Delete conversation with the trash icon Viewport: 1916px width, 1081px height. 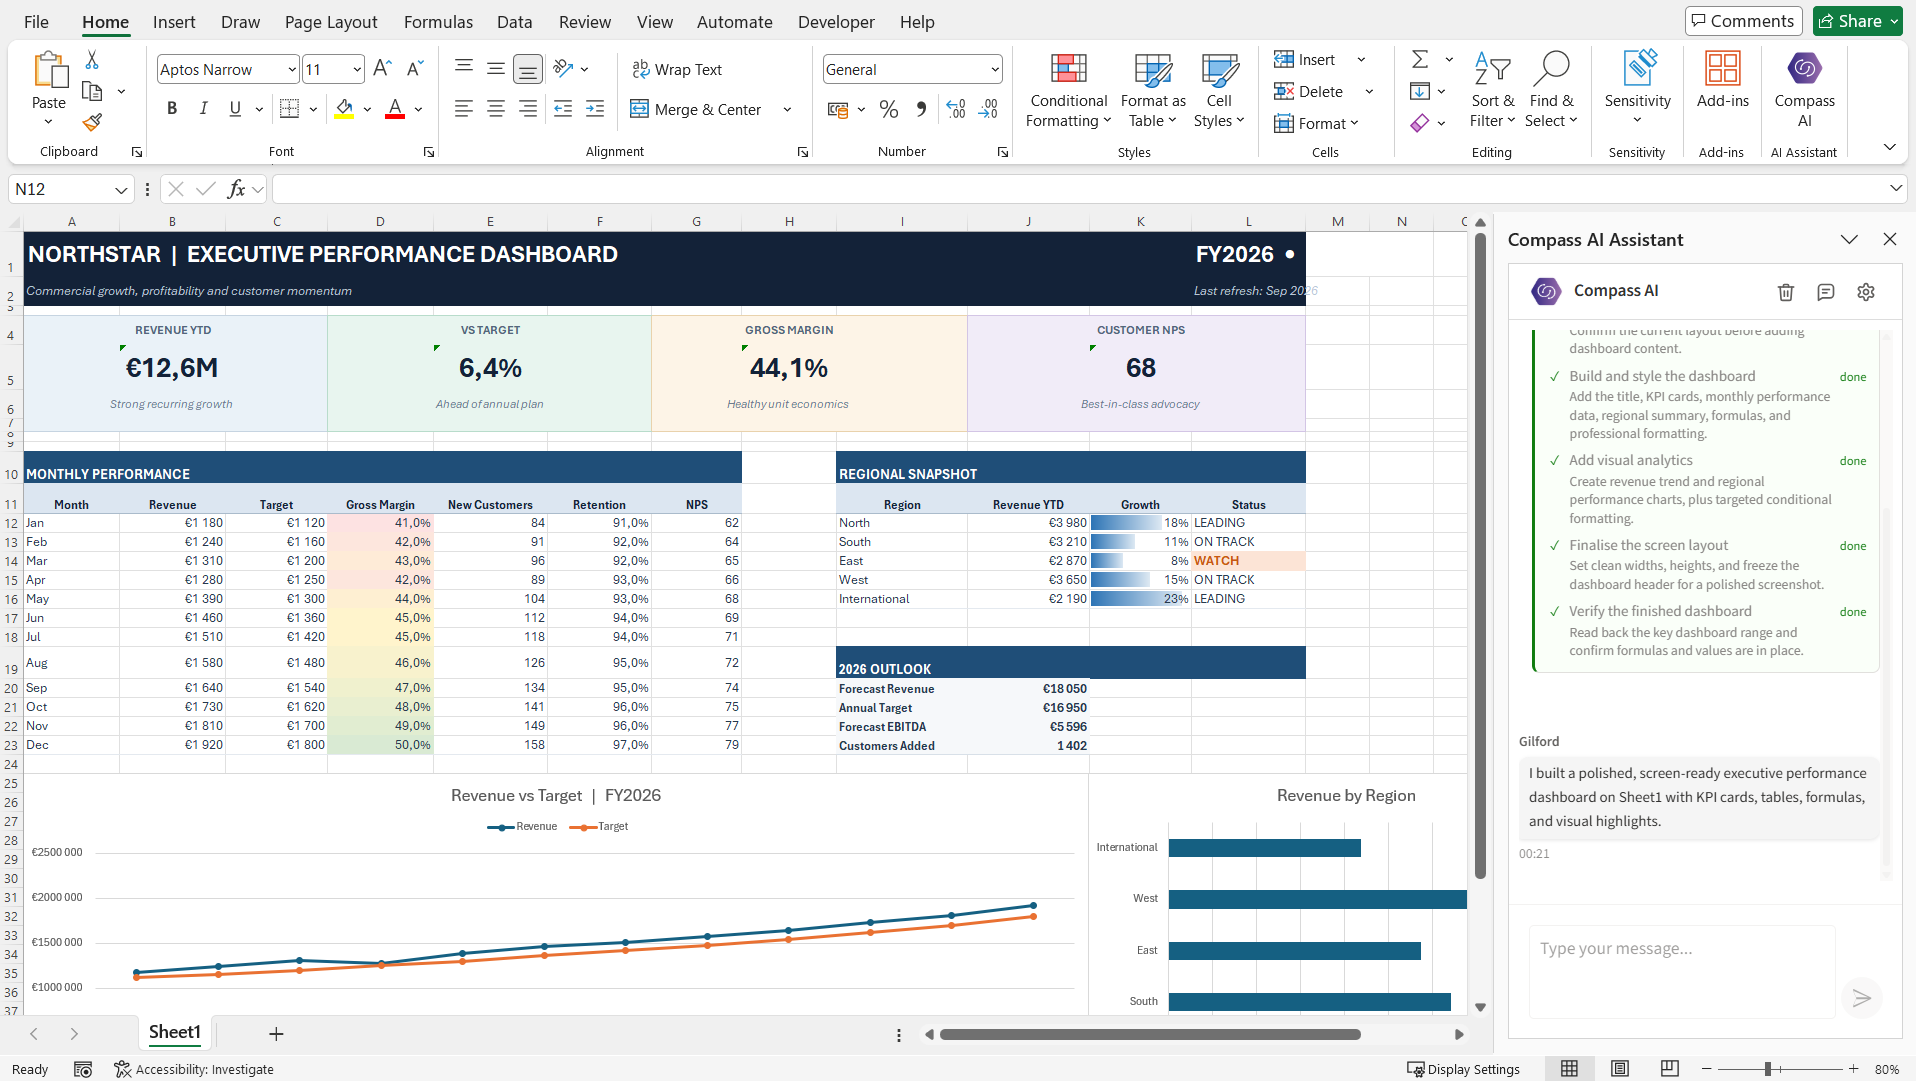pyautogui.click(x=1786, y=292)
